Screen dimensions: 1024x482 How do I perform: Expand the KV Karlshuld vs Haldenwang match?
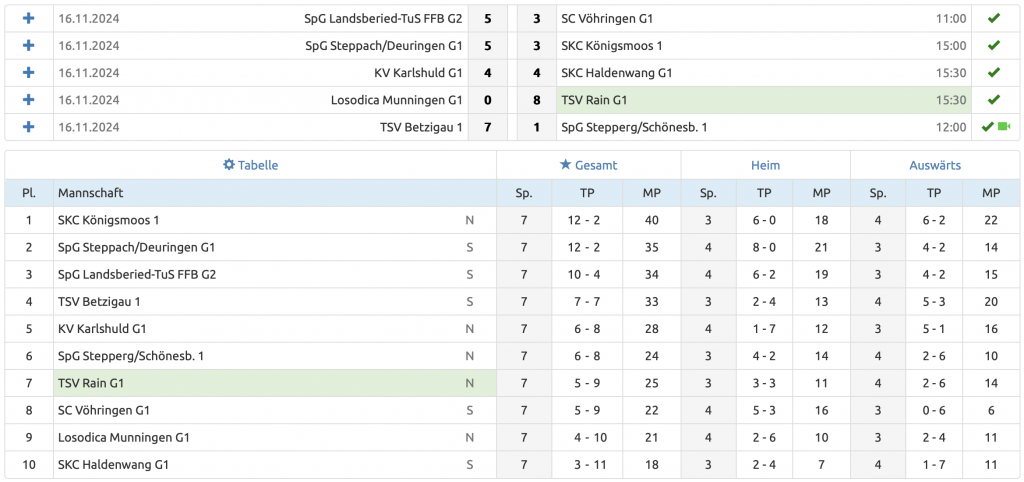point(29,72)
